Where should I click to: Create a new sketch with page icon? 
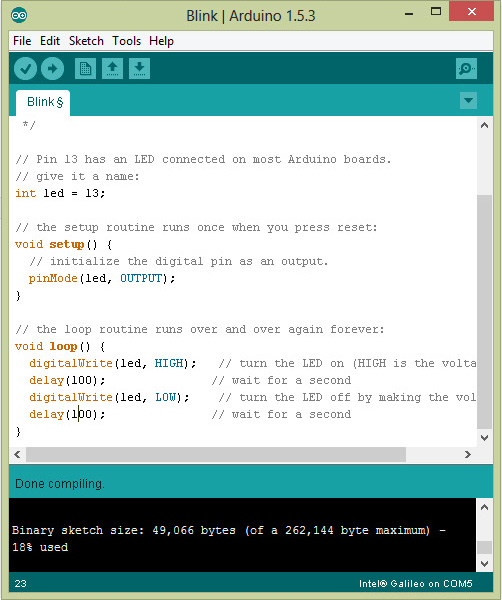click(85, 69)
